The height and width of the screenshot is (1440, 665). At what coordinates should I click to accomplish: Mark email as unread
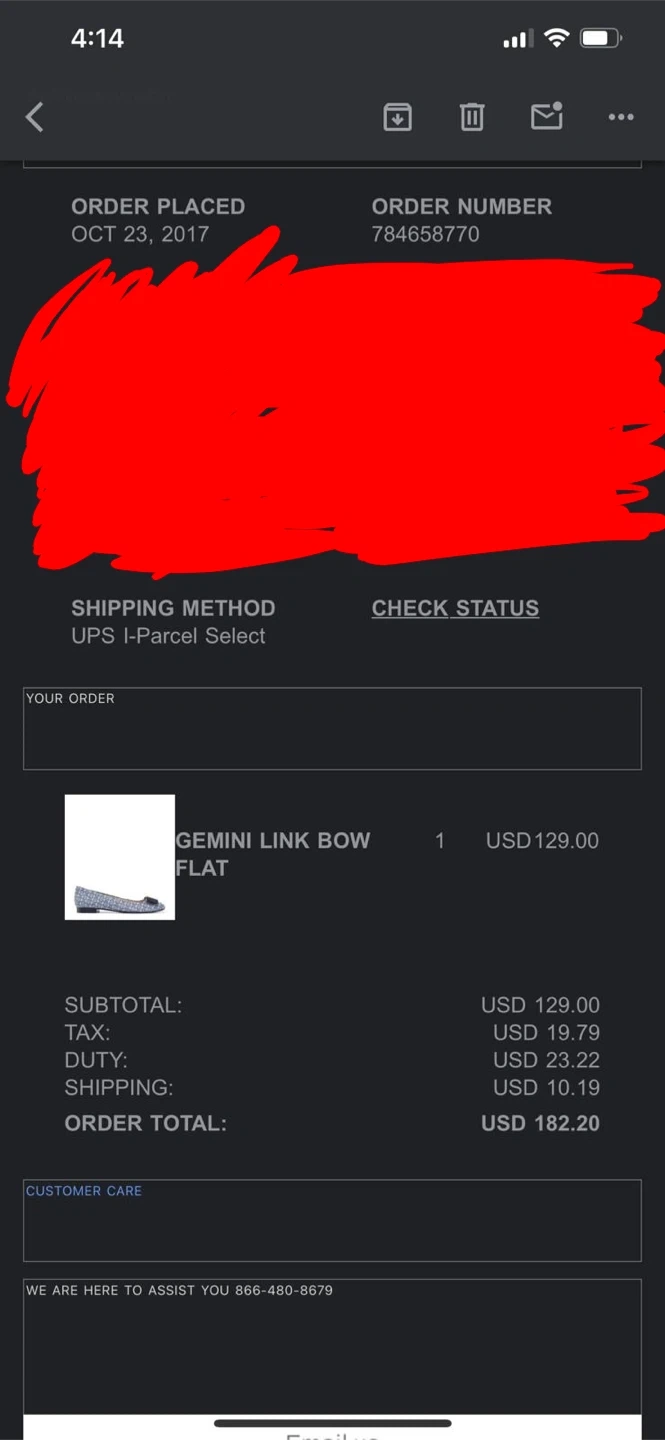[x=546, y=116]
